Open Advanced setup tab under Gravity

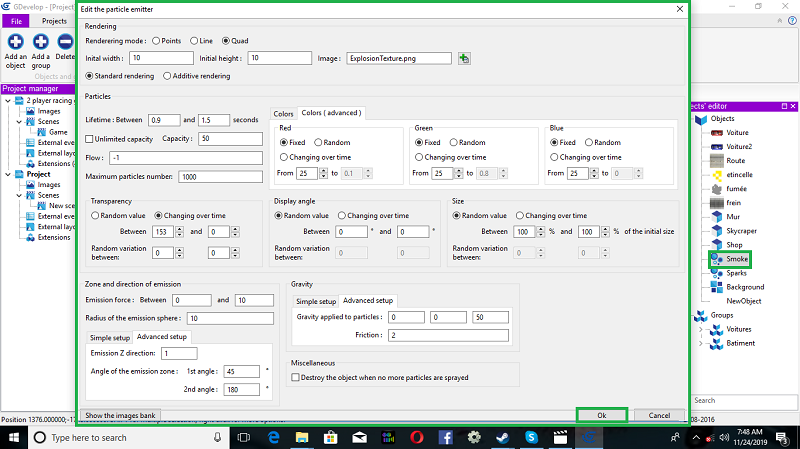(x=368, y=301)
